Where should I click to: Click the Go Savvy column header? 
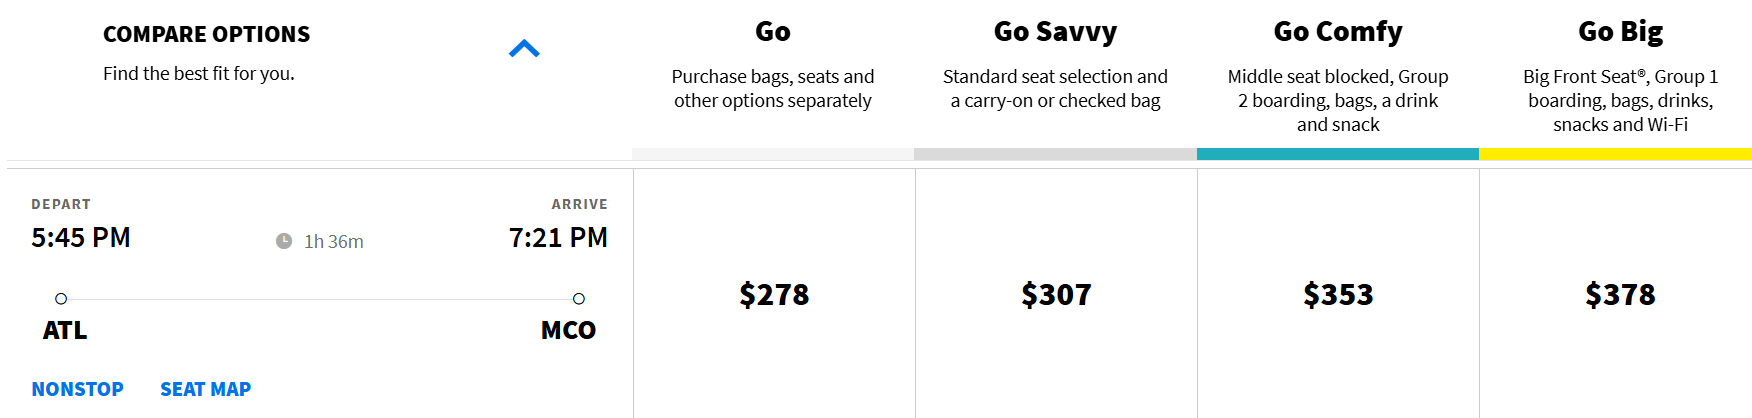coord(1055,32)
